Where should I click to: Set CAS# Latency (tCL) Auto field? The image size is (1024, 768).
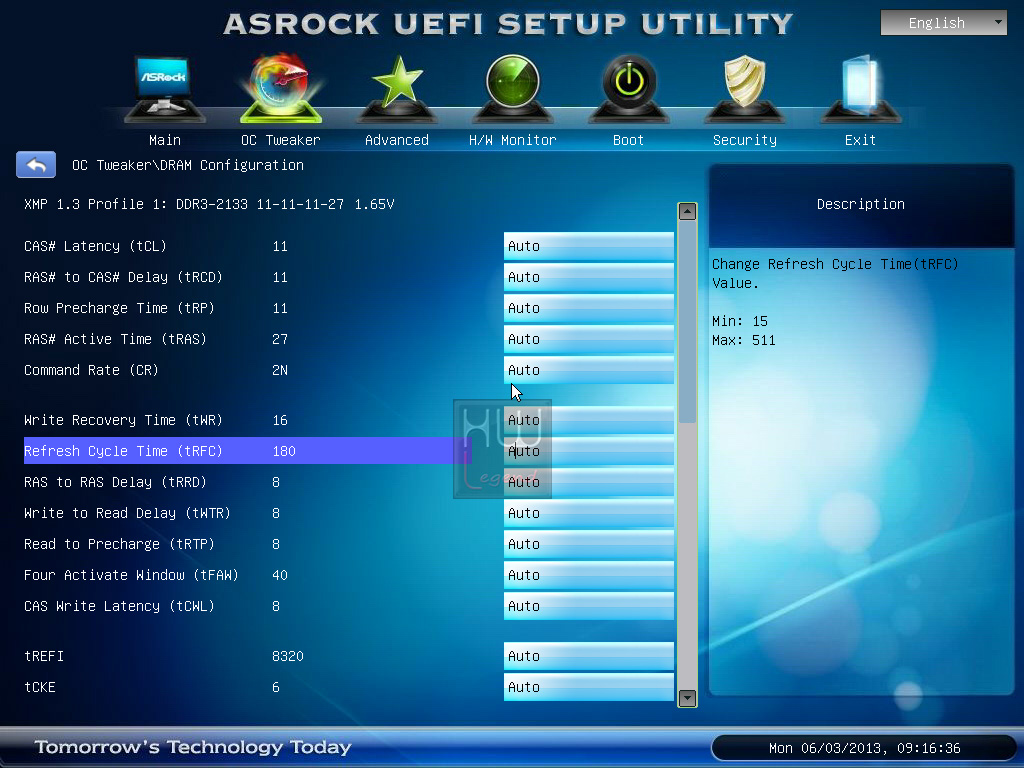[x=588, y=246]
